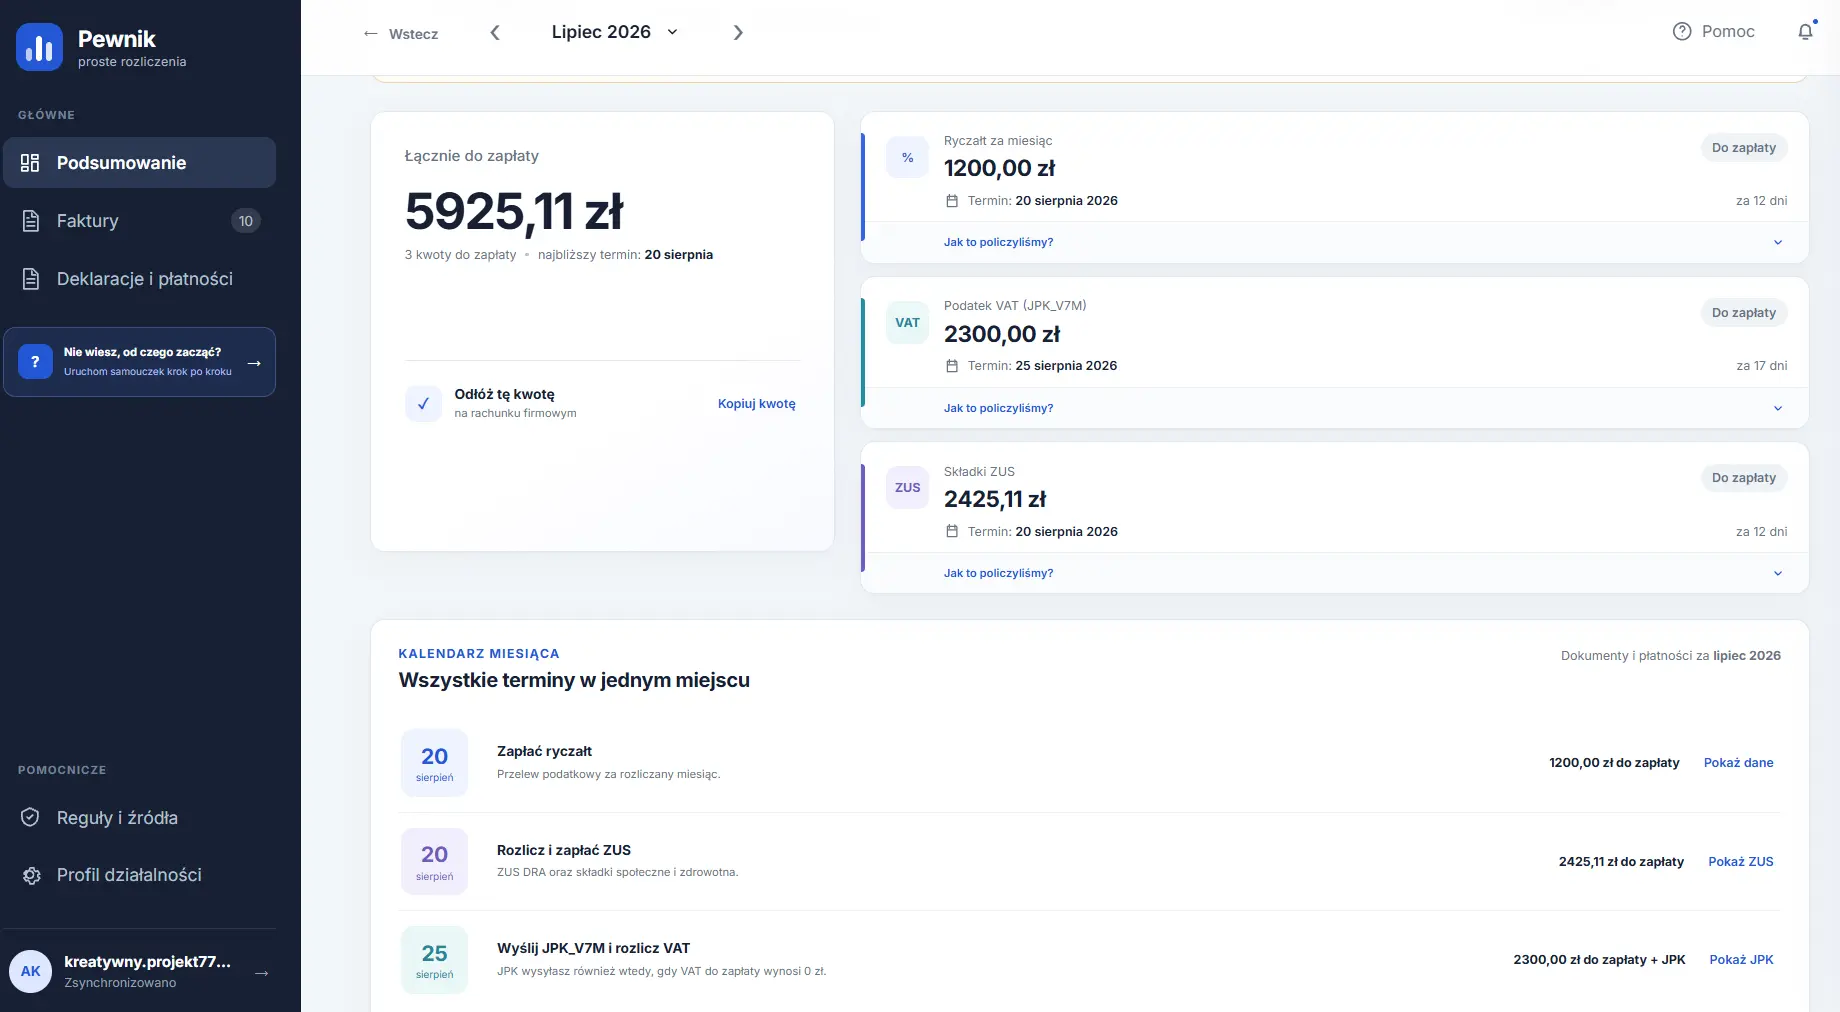Image resolution: width=1840 pixels, height=1012 pixels.
Task: Click the total amount 5925,11 zł
Action: [x=514, y=212]
